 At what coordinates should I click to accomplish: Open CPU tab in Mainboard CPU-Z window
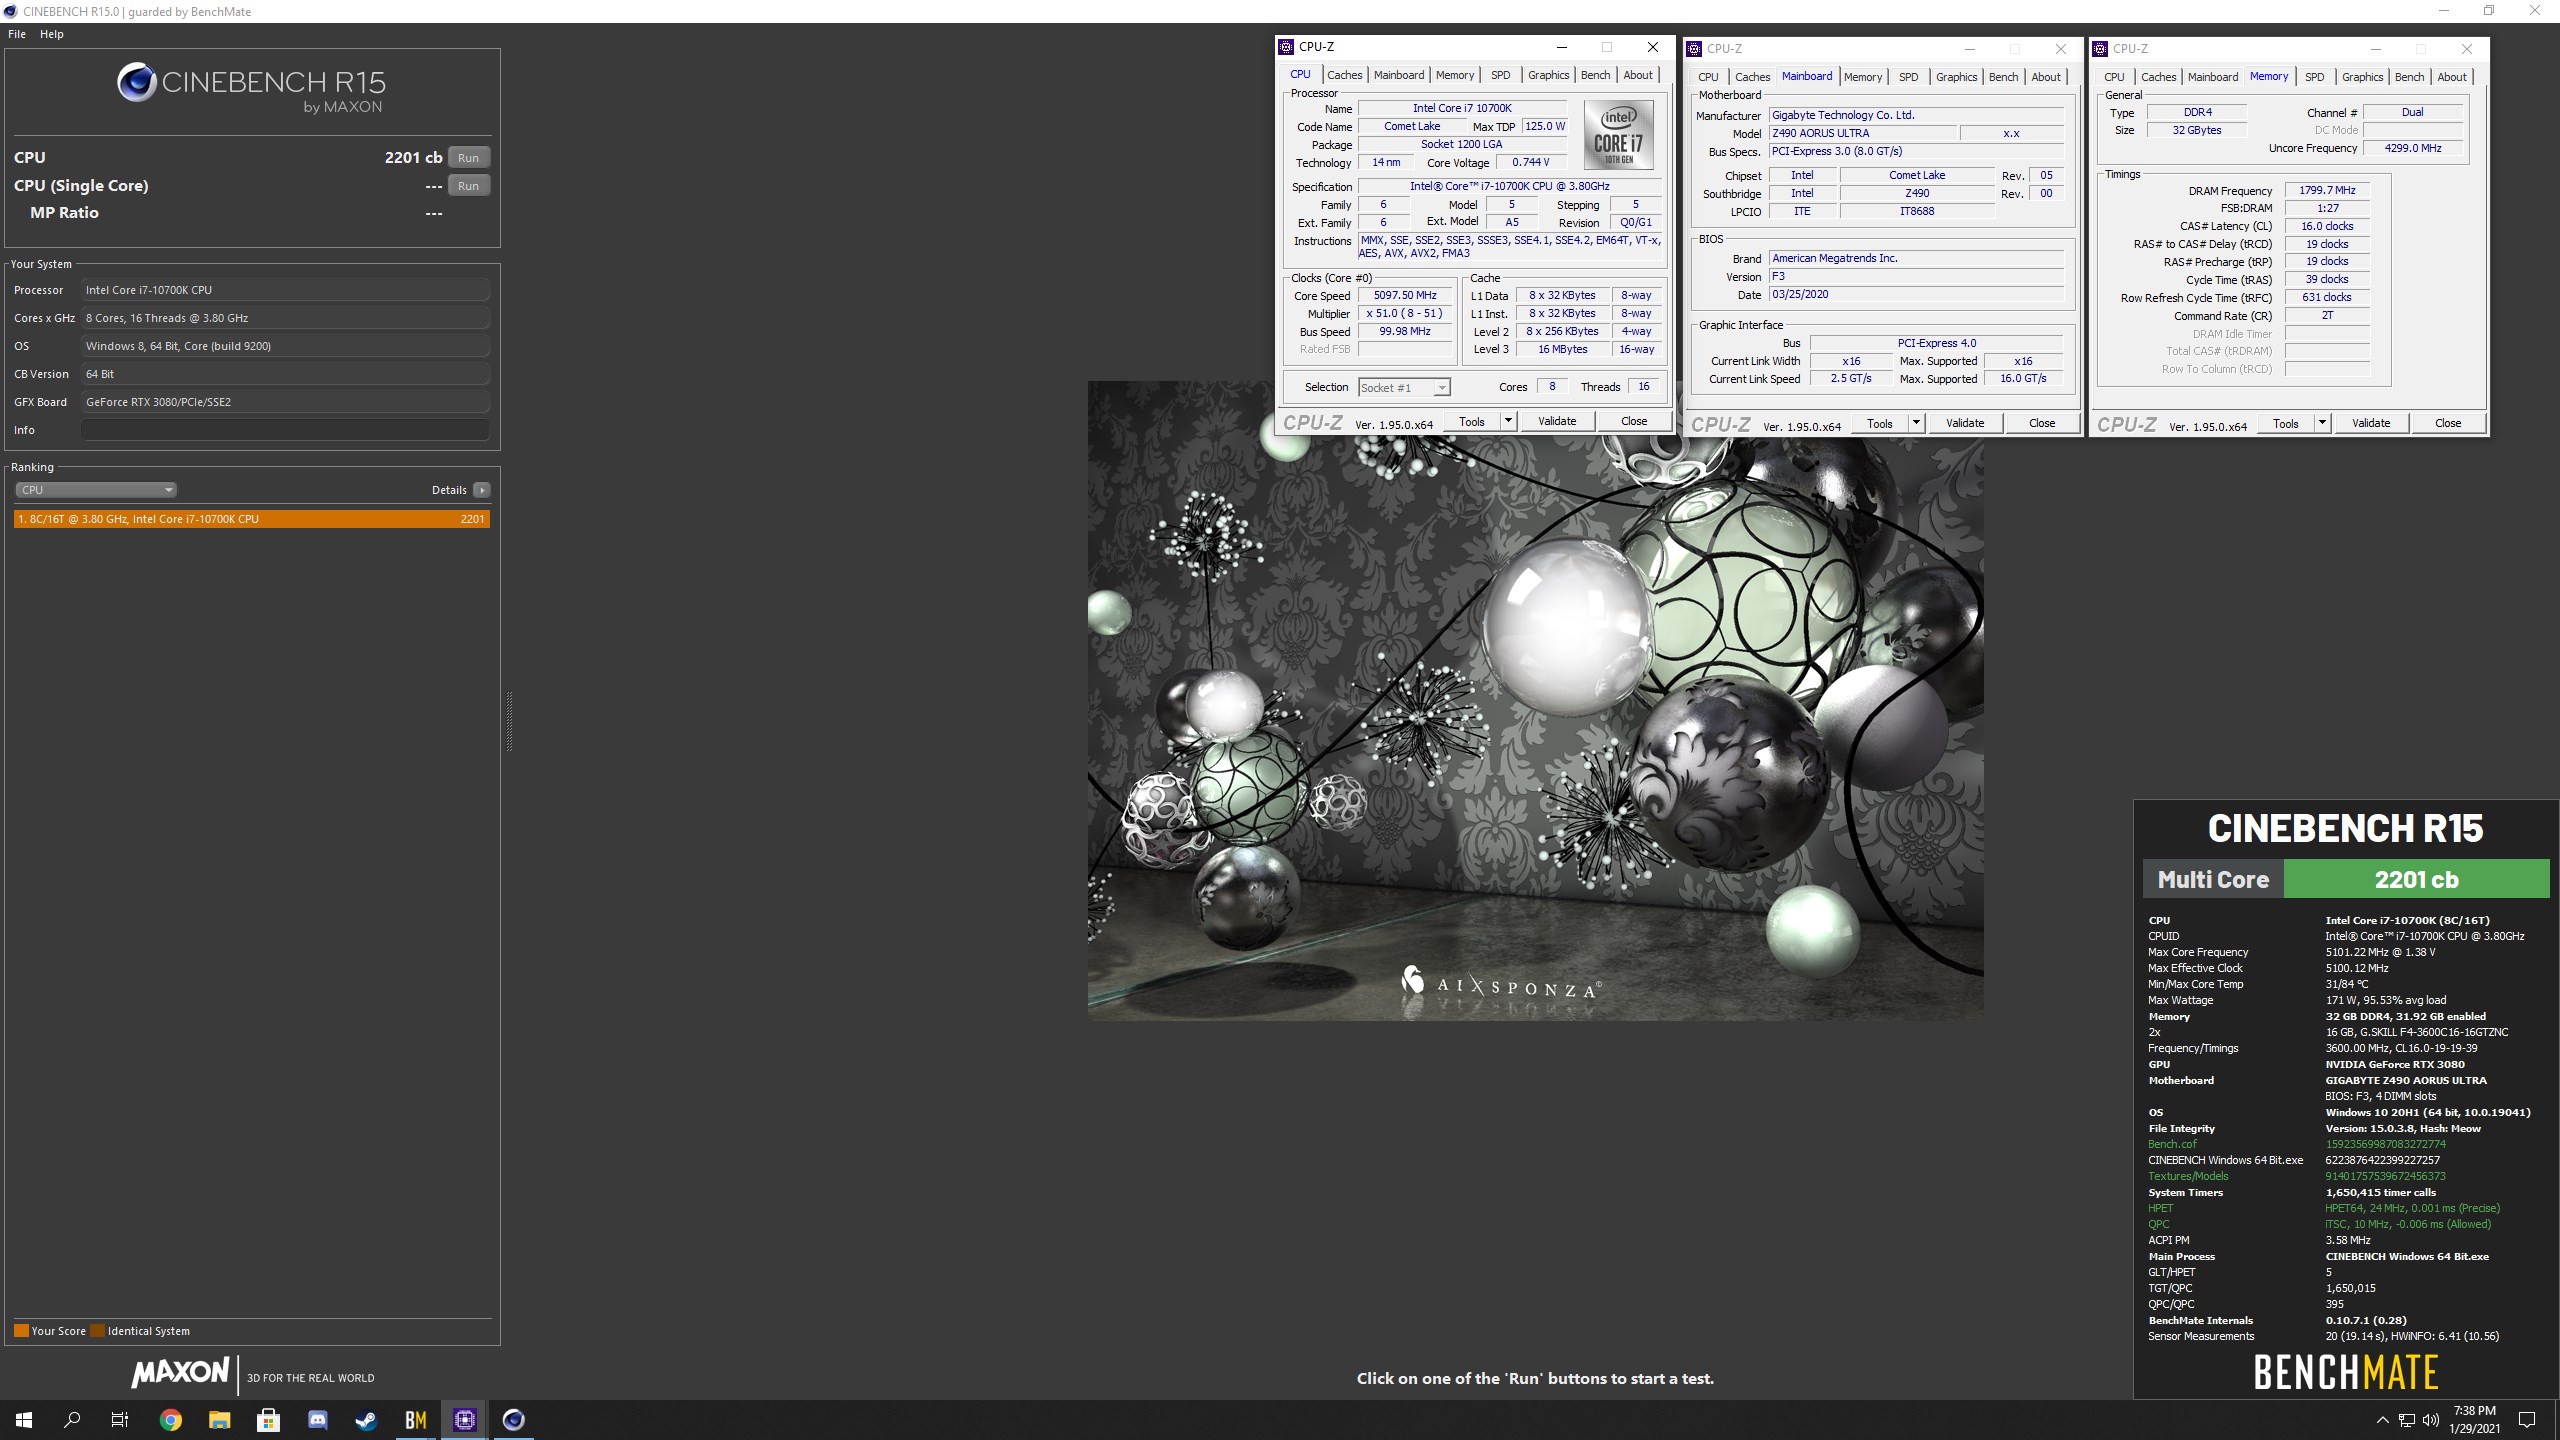[1708, 77]
